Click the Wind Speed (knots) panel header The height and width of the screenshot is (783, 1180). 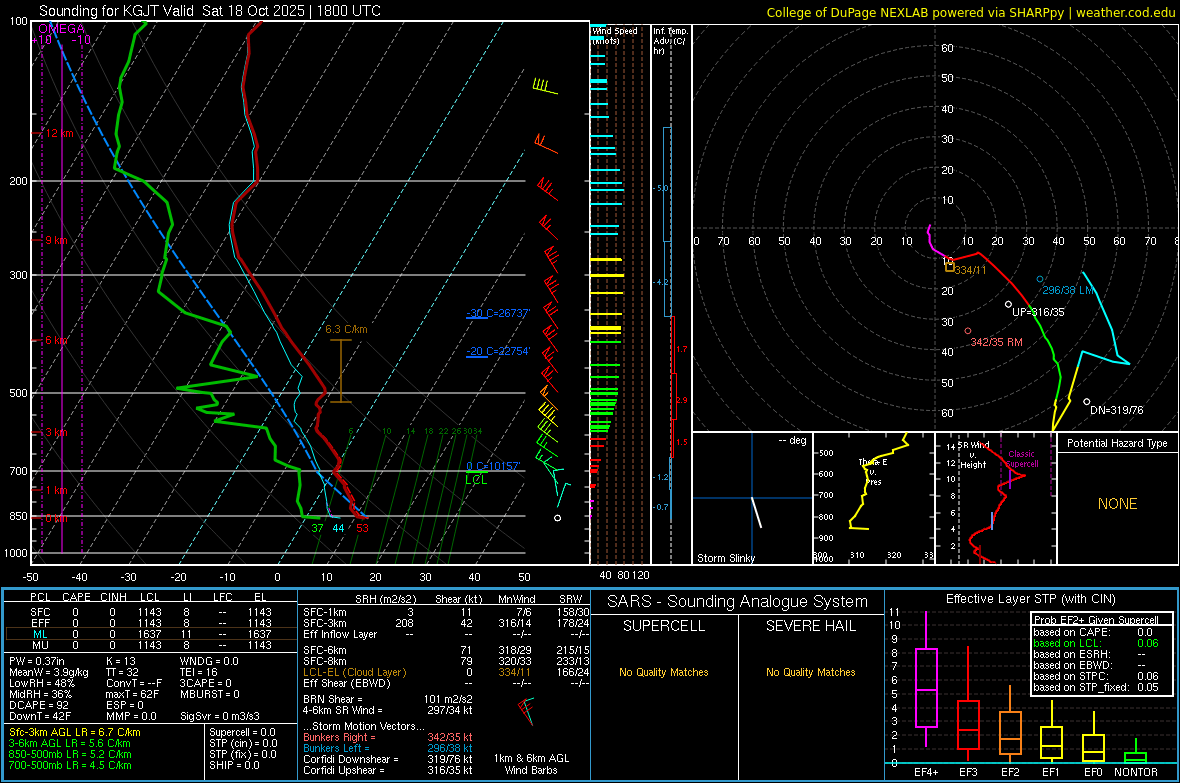click(614, 35)
